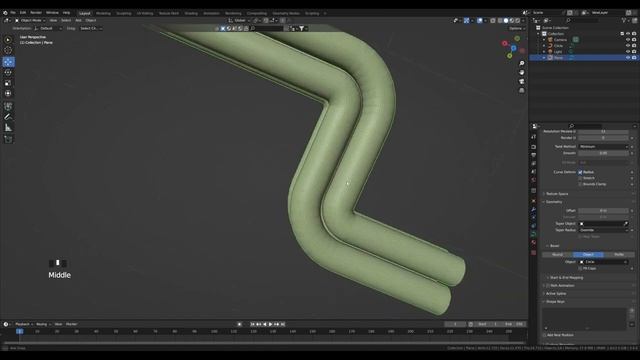640x360 pixels.
Task: Click the navigation gizmo red X axis
Action: pos(504,43)
